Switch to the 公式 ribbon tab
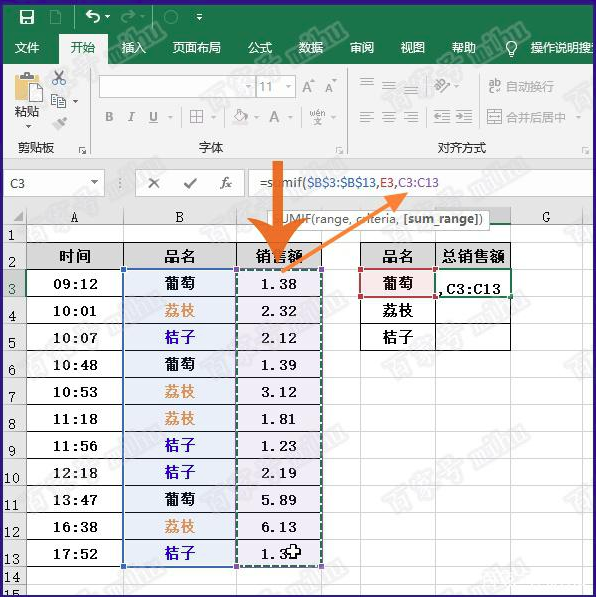Screen dimensions: 596x597 (260, 48)
